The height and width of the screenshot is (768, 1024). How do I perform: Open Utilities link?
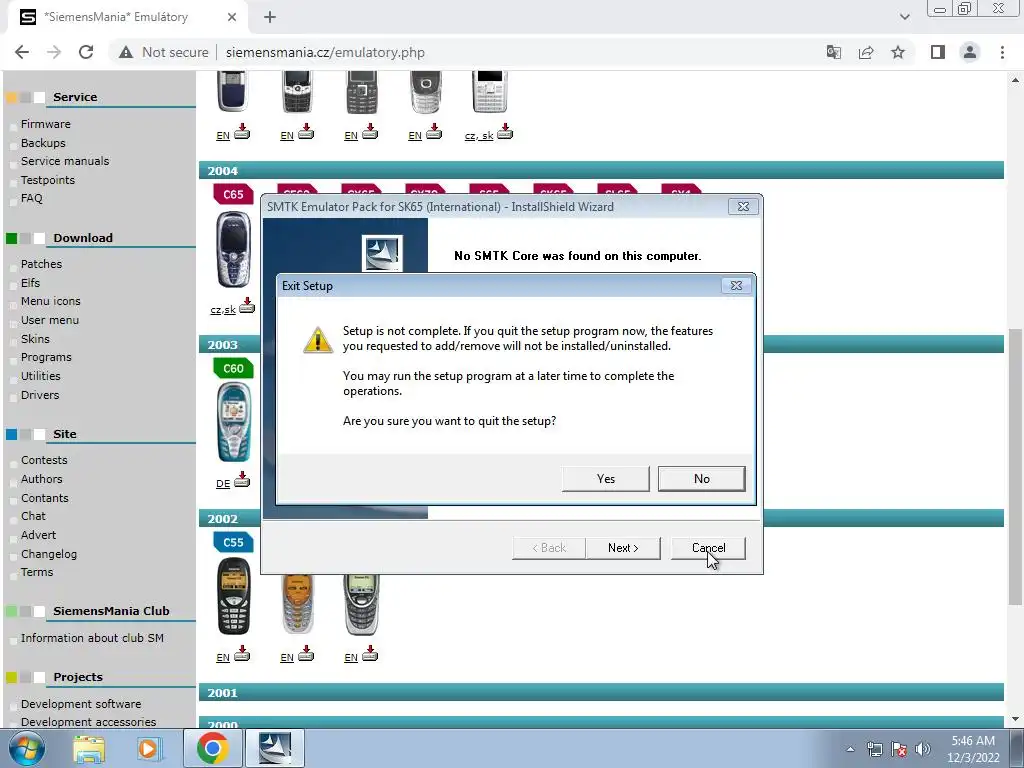[40, 376]
